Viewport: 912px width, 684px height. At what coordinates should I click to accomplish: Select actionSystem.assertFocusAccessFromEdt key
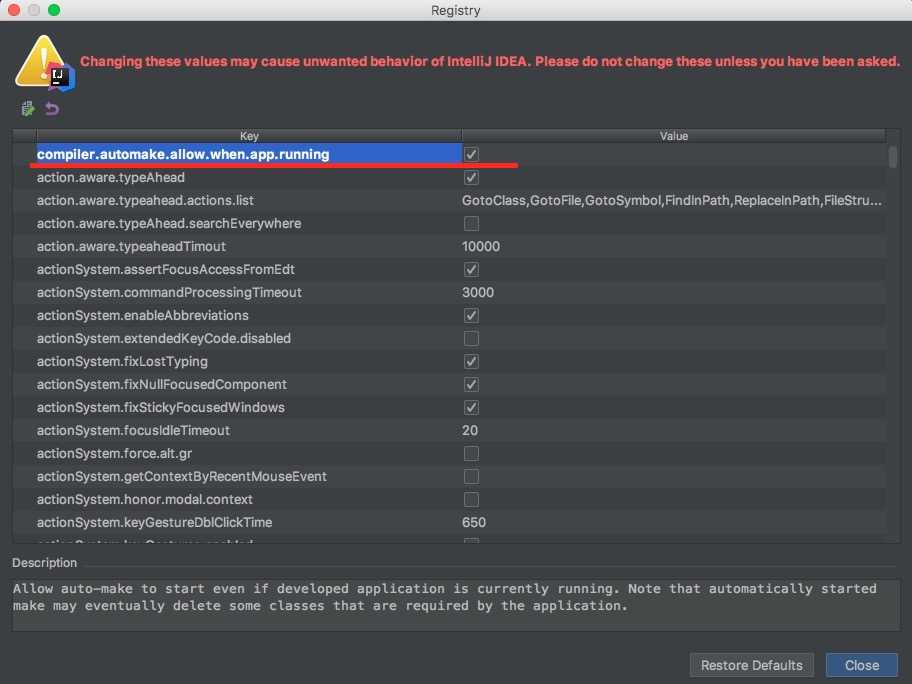point(165,269)
